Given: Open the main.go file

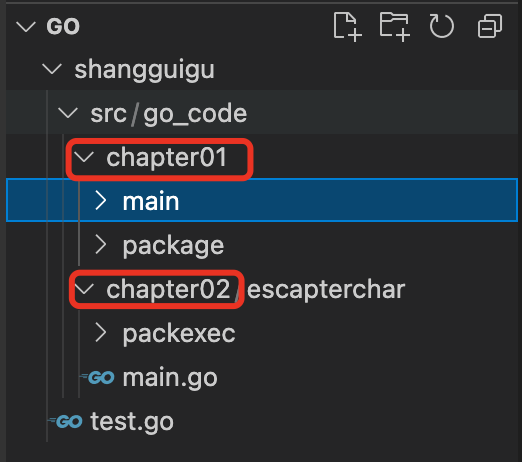Looking at the screenshot, I should 170,378.
